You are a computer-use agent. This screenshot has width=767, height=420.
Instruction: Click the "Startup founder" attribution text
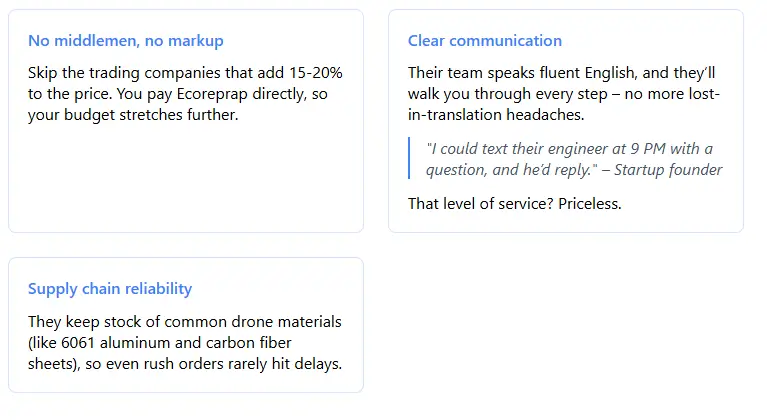(667, 170)
